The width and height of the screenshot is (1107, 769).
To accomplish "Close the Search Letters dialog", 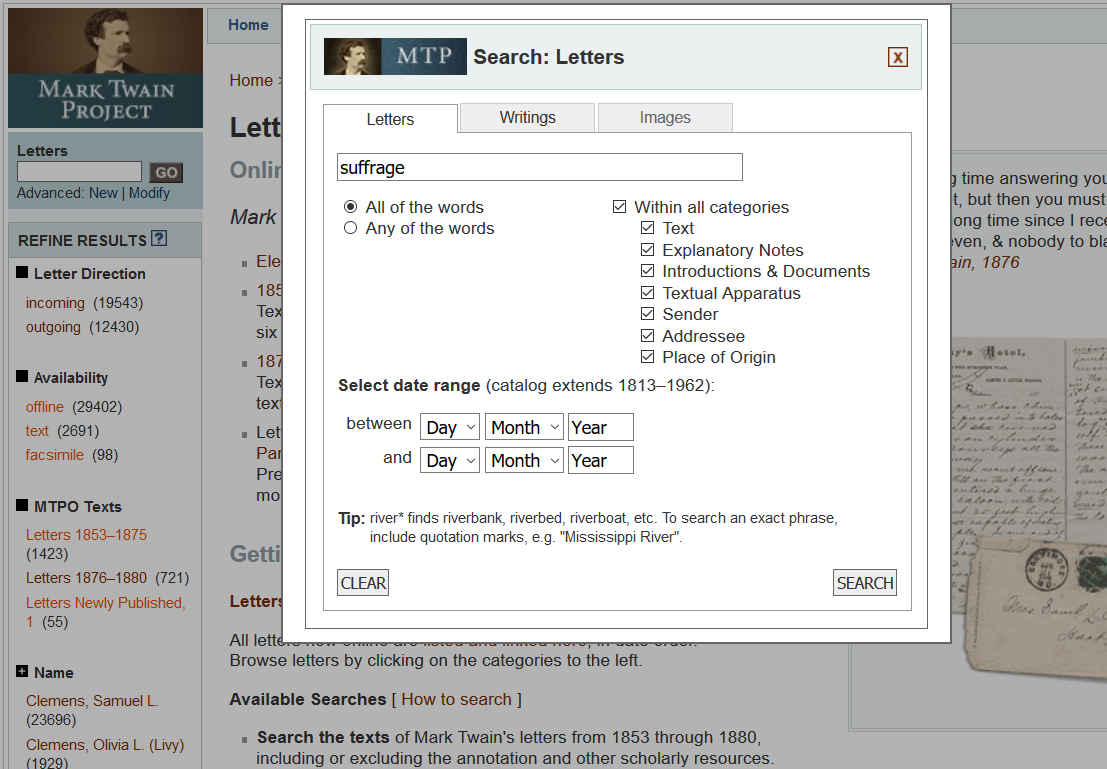I will [897, 57].
